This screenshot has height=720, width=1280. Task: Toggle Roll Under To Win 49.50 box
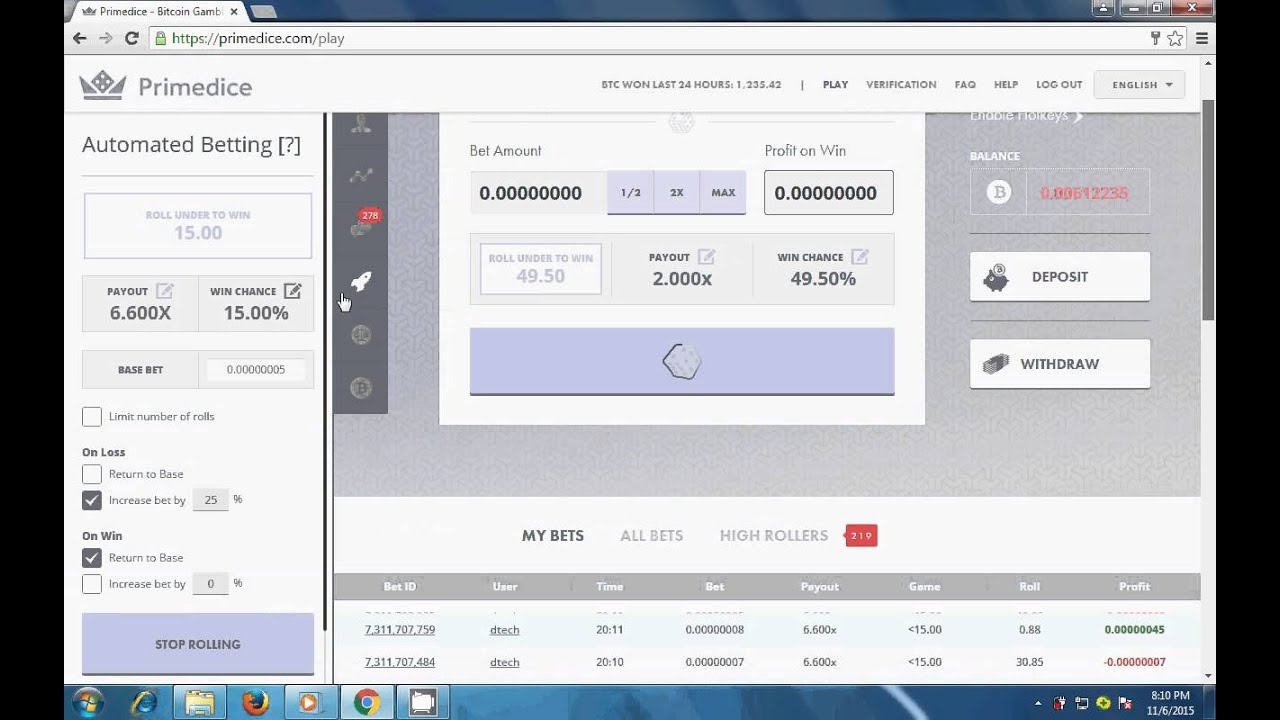click(x=541, y=269)
